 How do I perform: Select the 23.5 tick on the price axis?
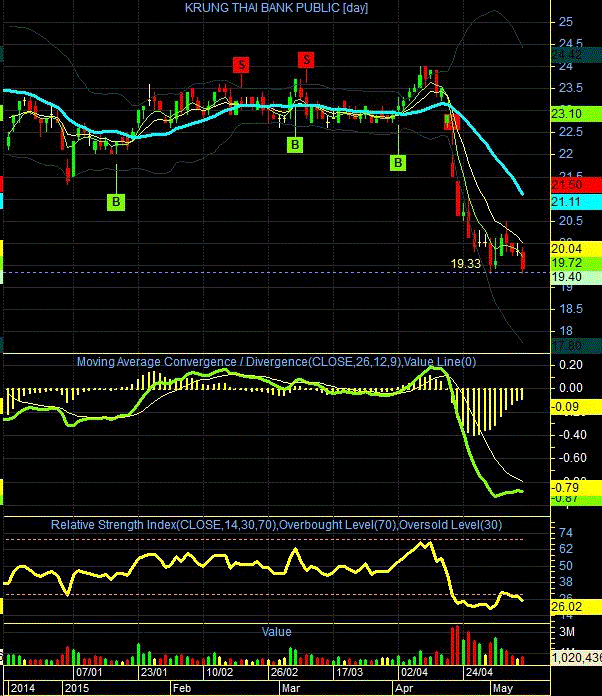coord(571,88)
